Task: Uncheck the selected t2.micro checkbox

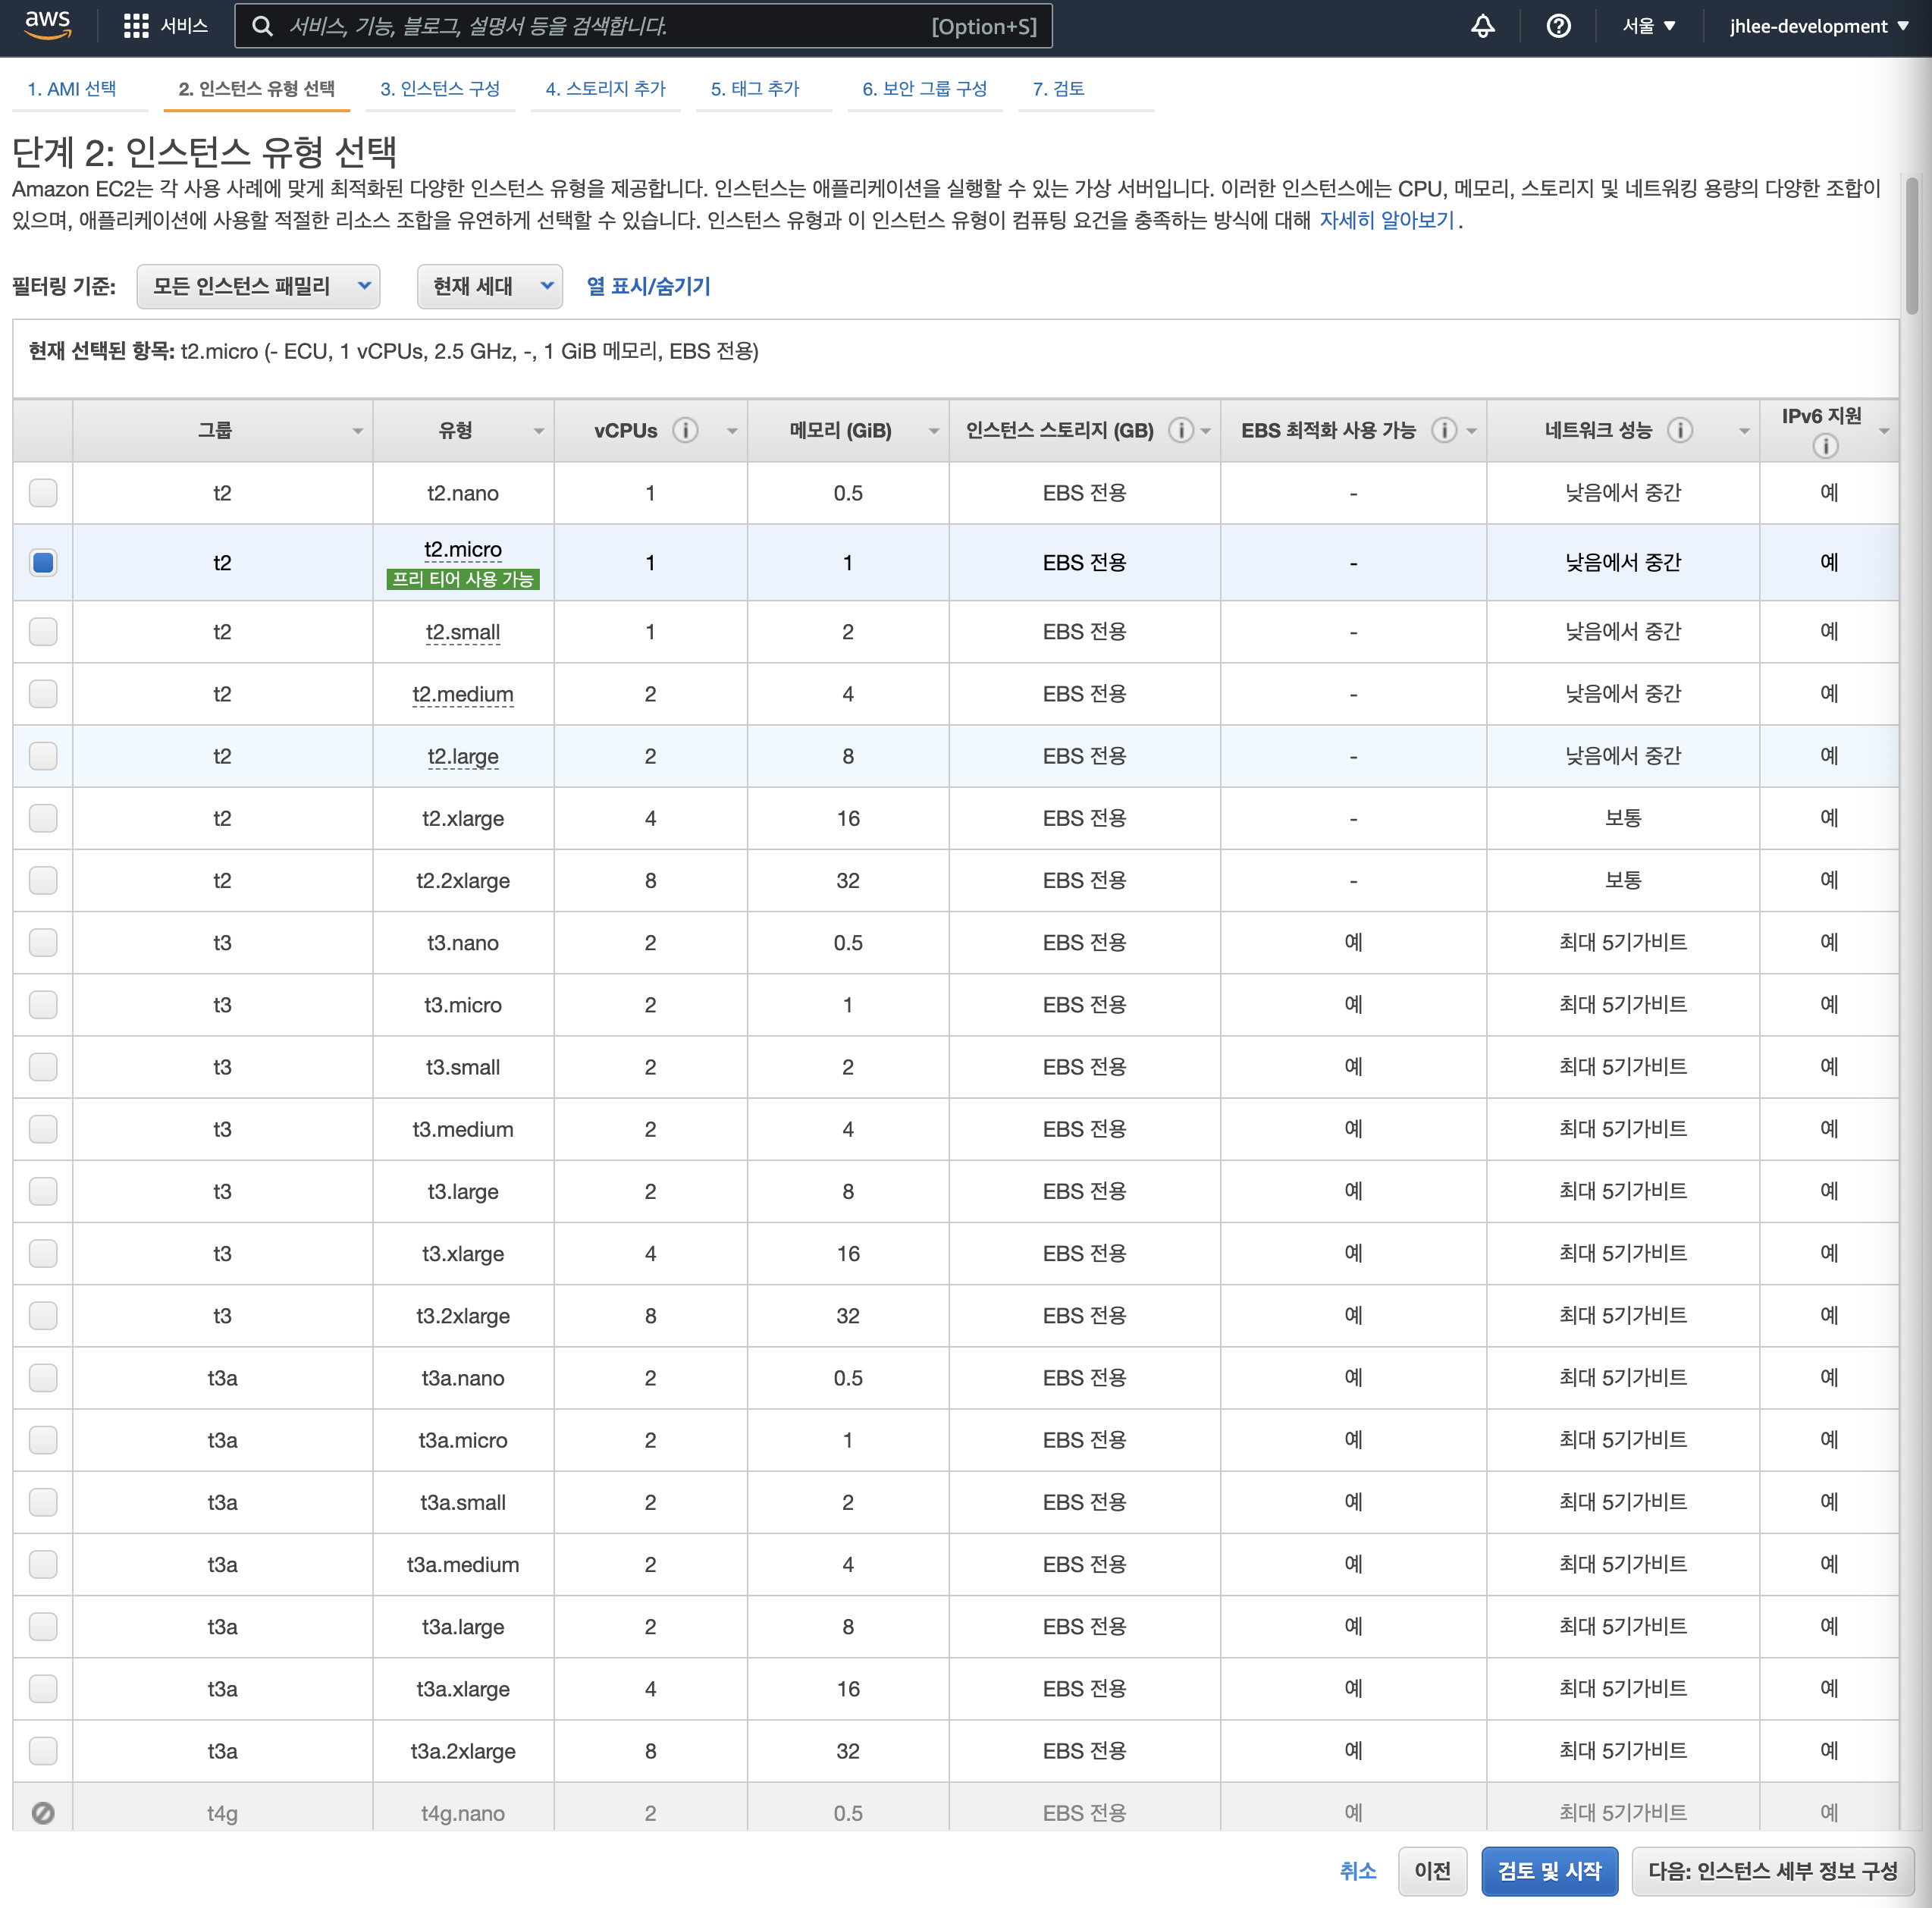Action: pyautogui.click(x=43, y=562)
